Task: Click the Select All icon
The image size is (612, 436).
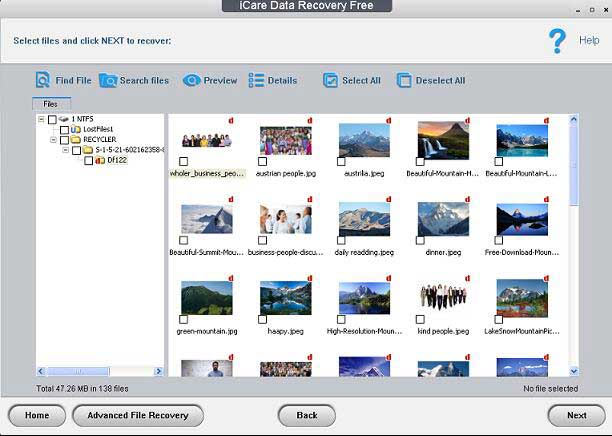Action: pyautogui.click(x=330, y=80)
